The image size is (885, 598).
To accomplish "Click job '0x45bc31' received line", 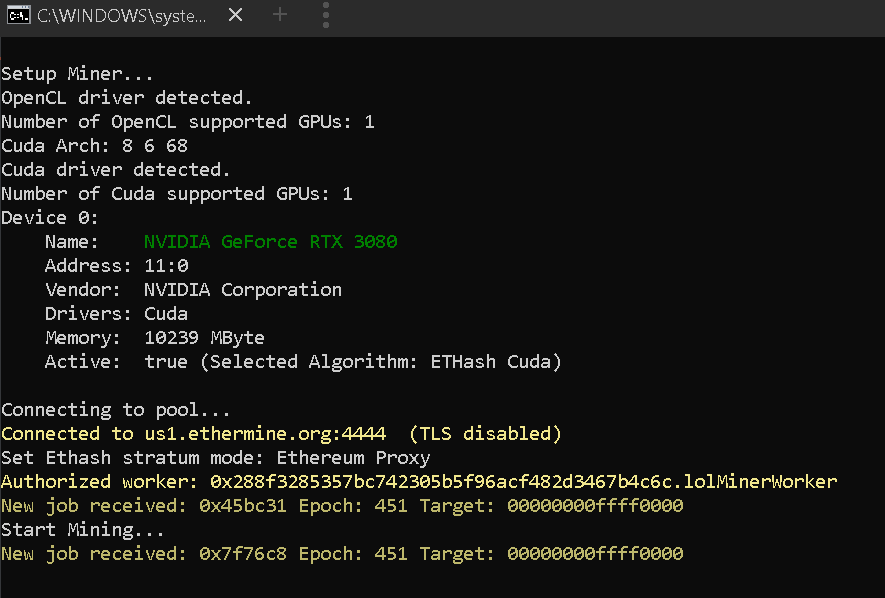I will point(342,505).
